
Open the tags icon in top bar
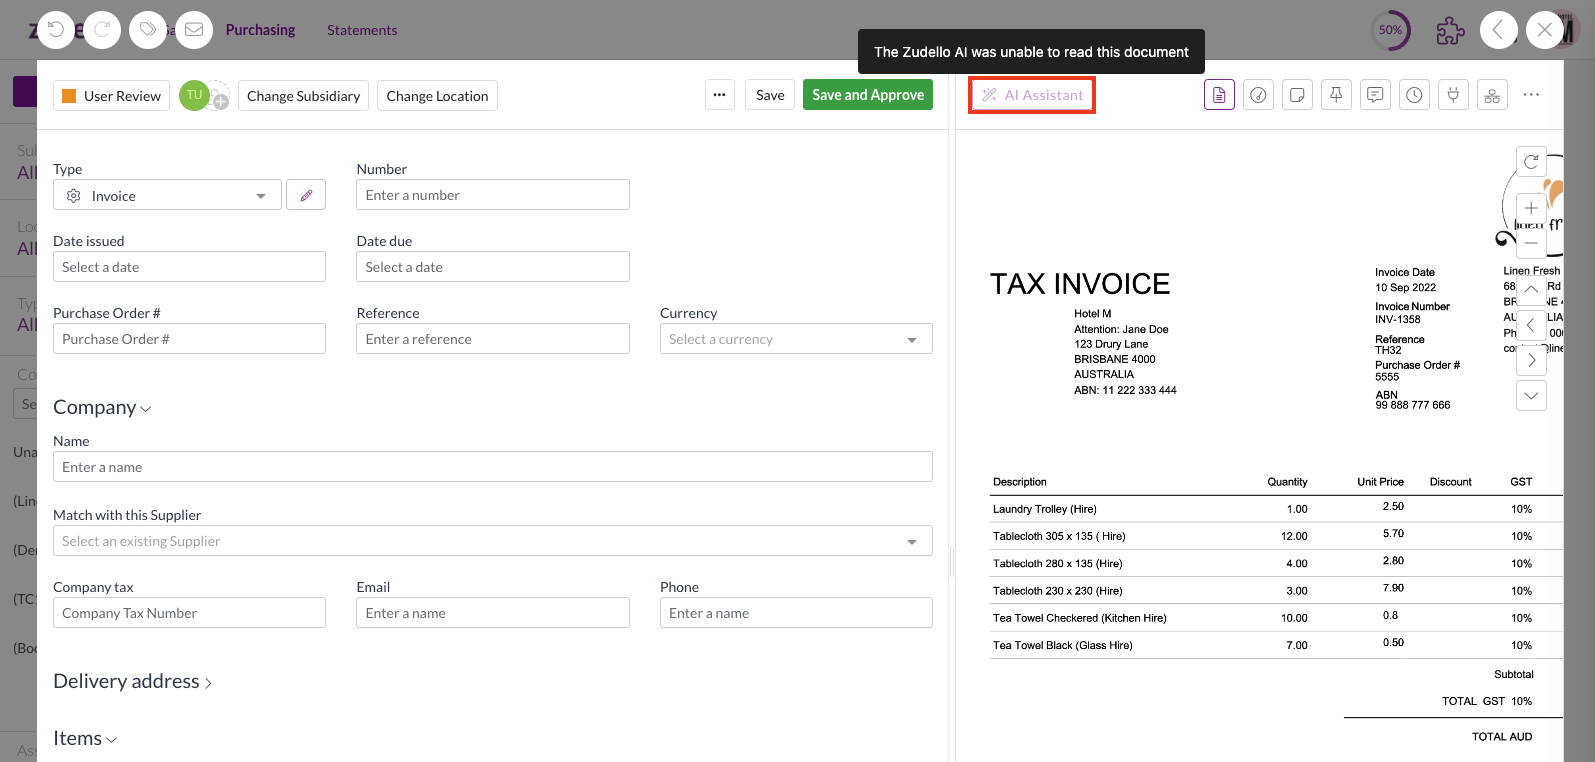(x=148, y=30)
